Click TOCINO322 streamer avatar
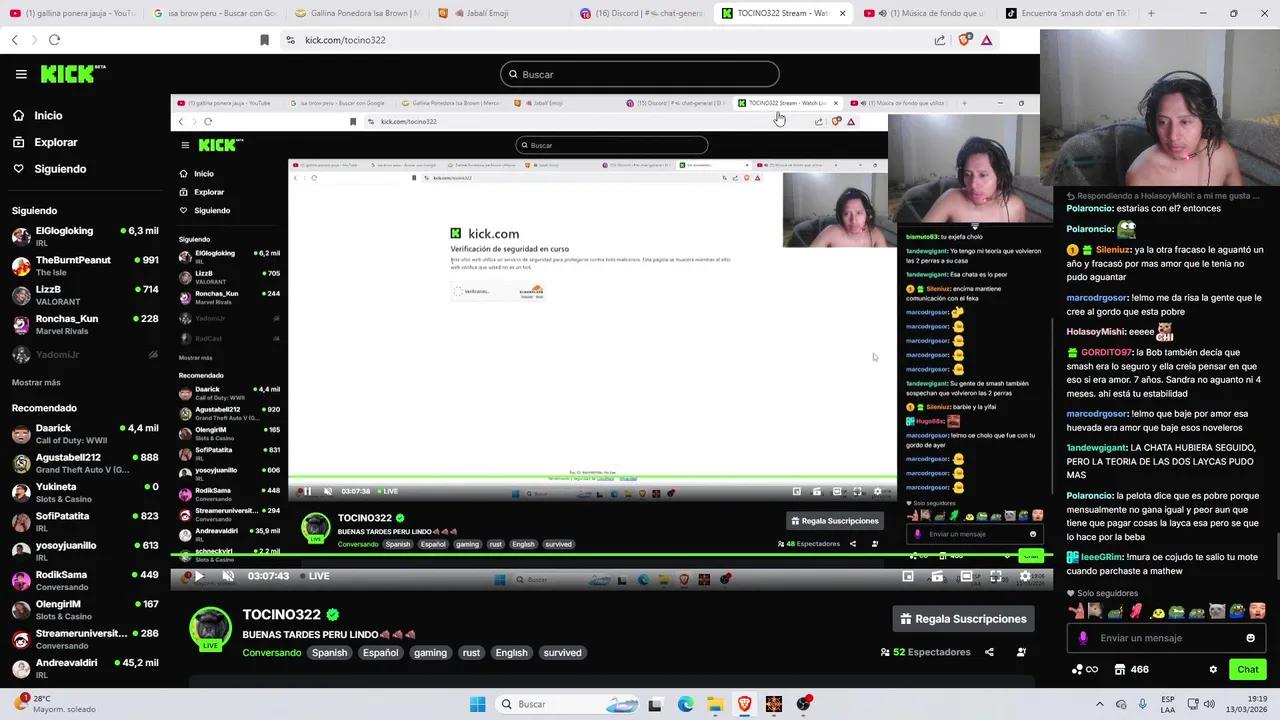1280x720 pixels. [210, 628]
